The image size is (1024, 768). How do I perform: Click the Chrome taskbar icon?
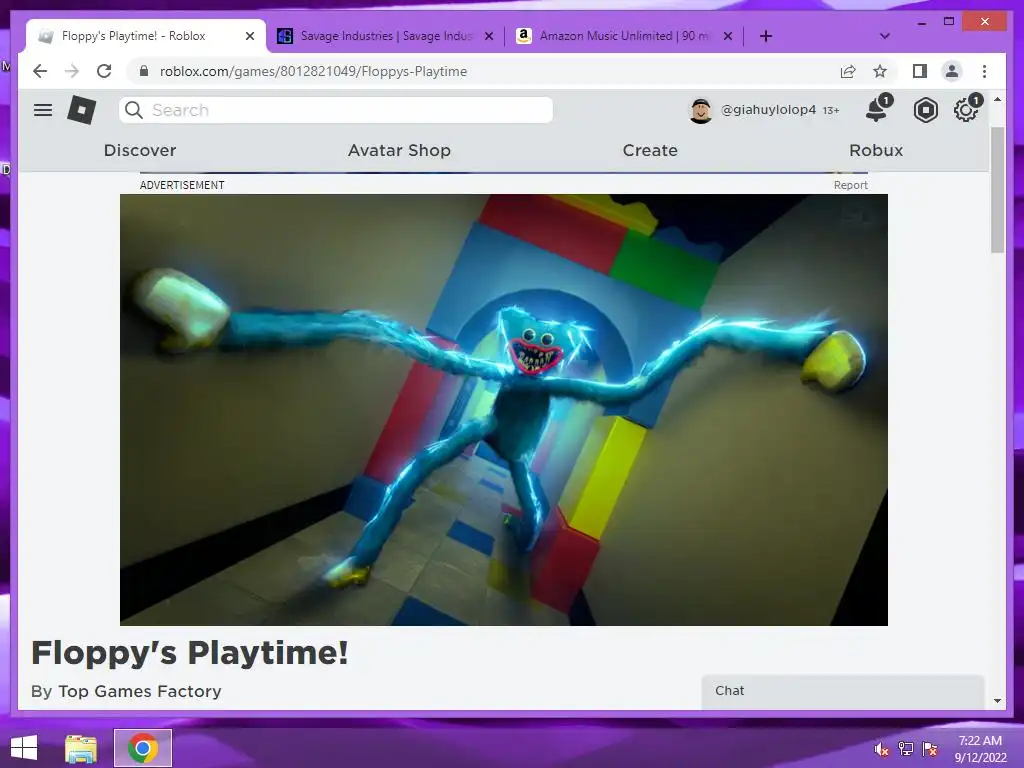click(143, 748)
